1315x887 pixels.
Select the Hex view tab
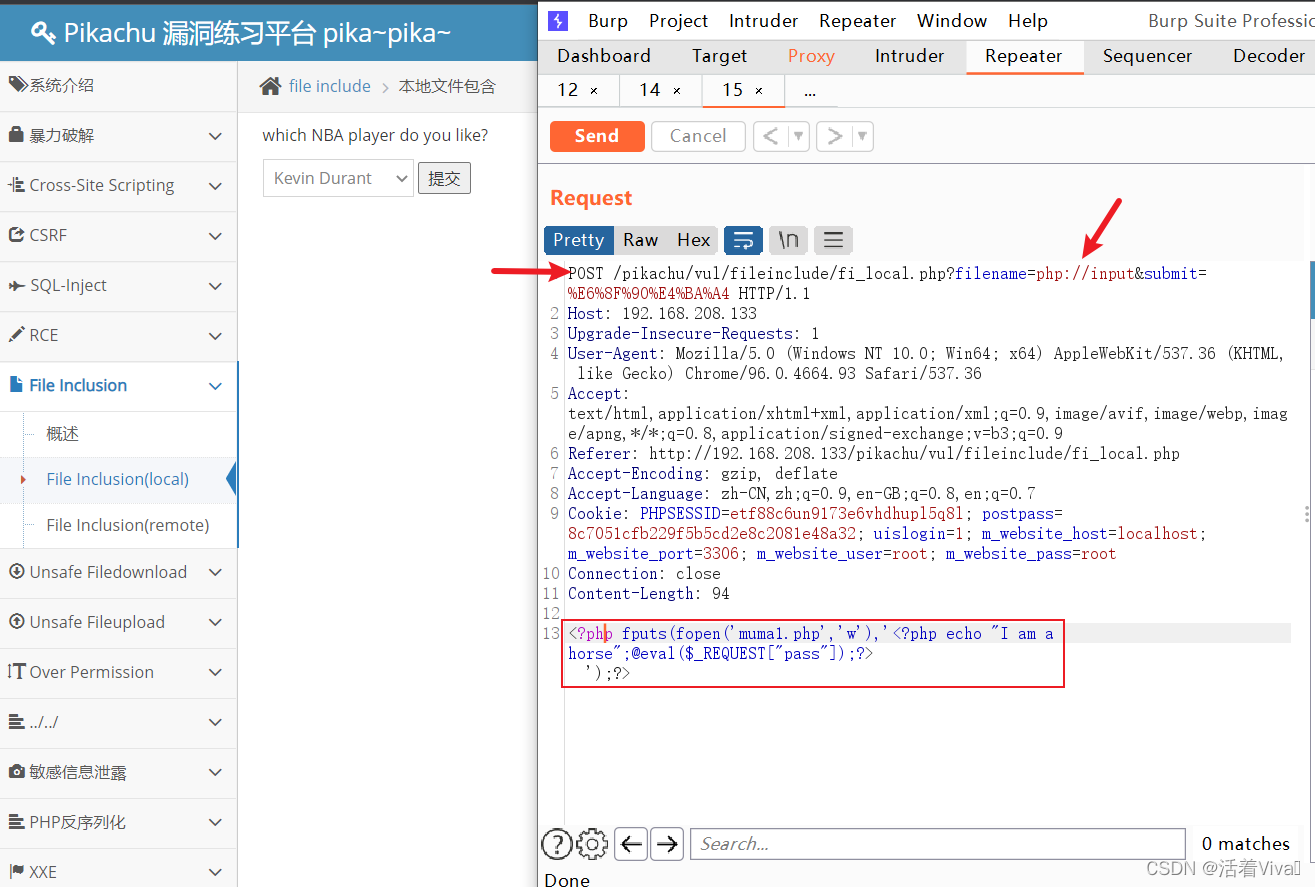click(x=693, y=240)
